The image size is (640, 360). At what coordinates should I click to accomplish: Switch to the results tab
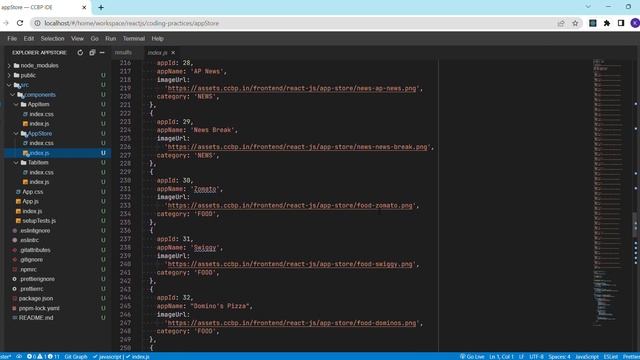pyautogui.click(x=123, y=53)
